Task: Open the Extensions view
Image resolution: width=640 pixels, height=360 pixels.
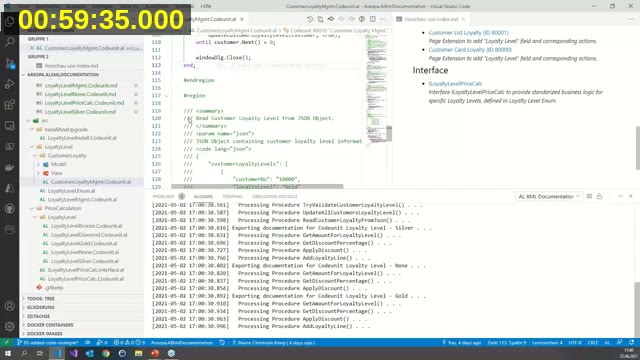Action: pyautogui.click(x=9, y=105)
